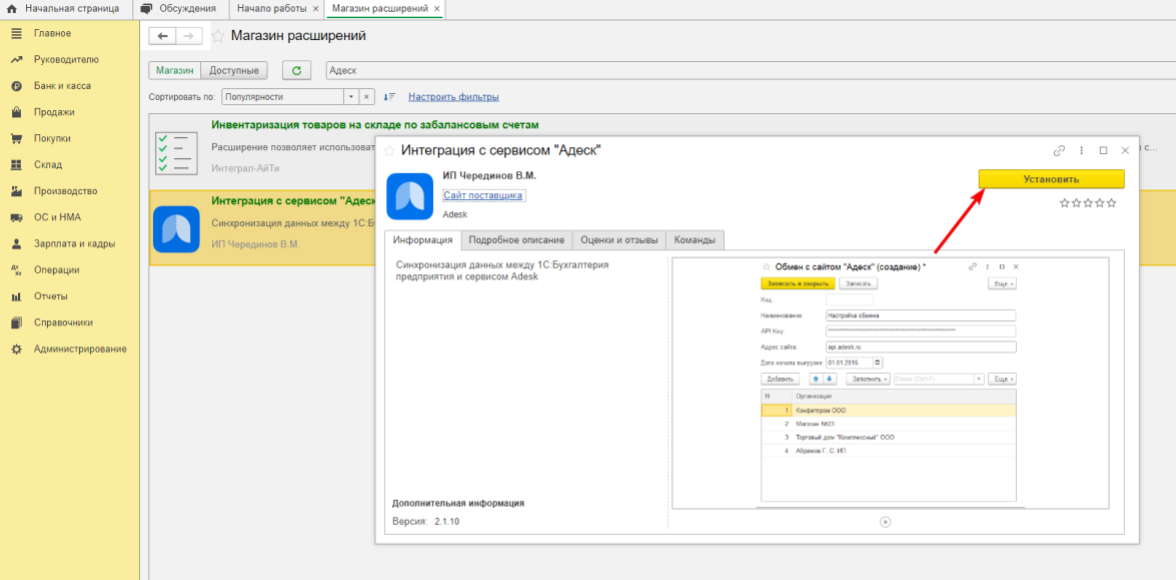Add Магазин расширений page to favorites
This screenshot has height=580, width=1176.
pos(218,36)
